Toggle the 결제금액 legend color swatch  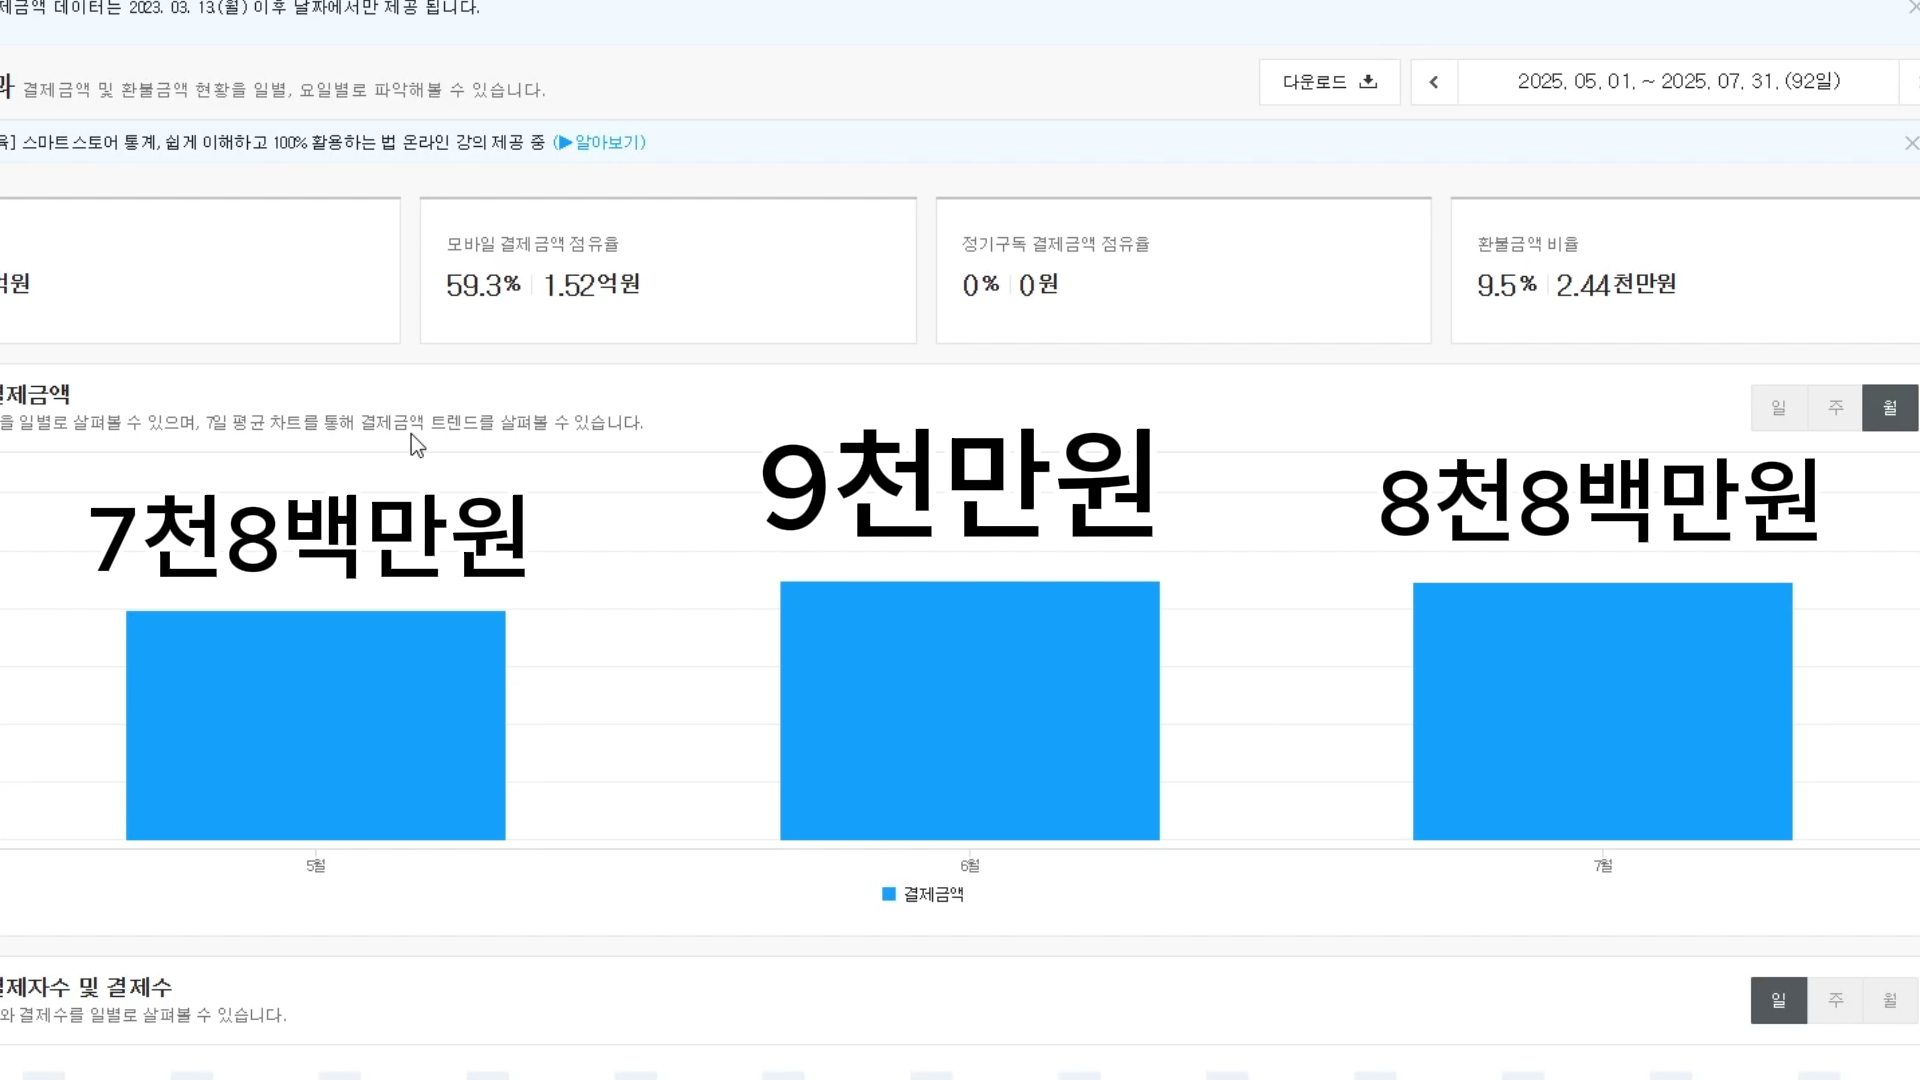pyautogui.click(x=889, y=894)
